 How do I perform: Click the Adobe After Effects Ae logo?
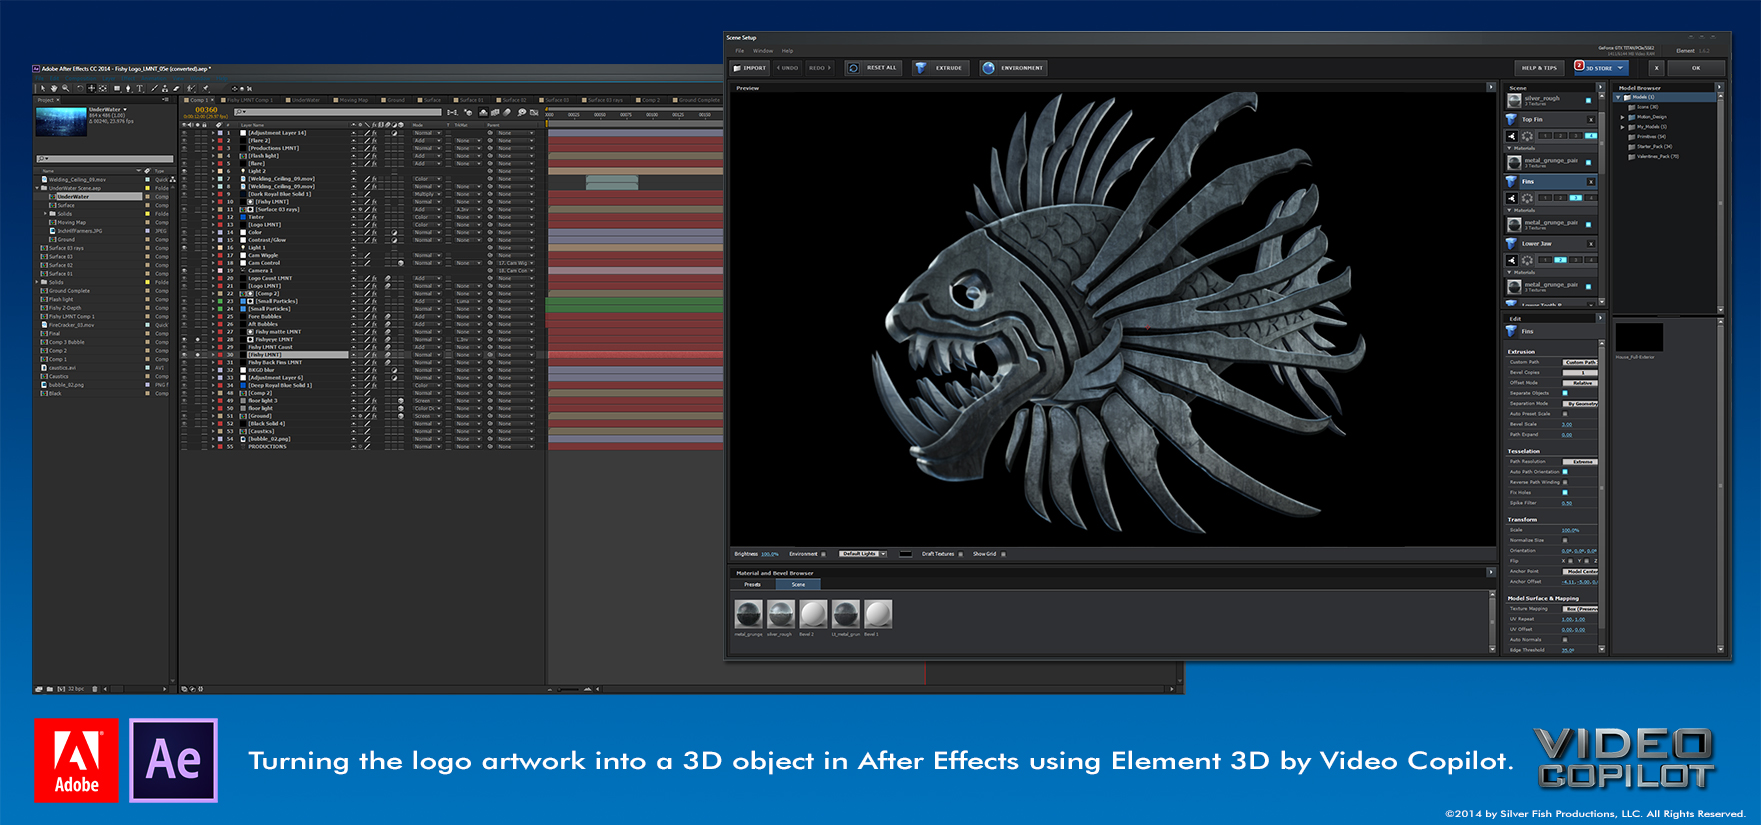tap(173, 760)
